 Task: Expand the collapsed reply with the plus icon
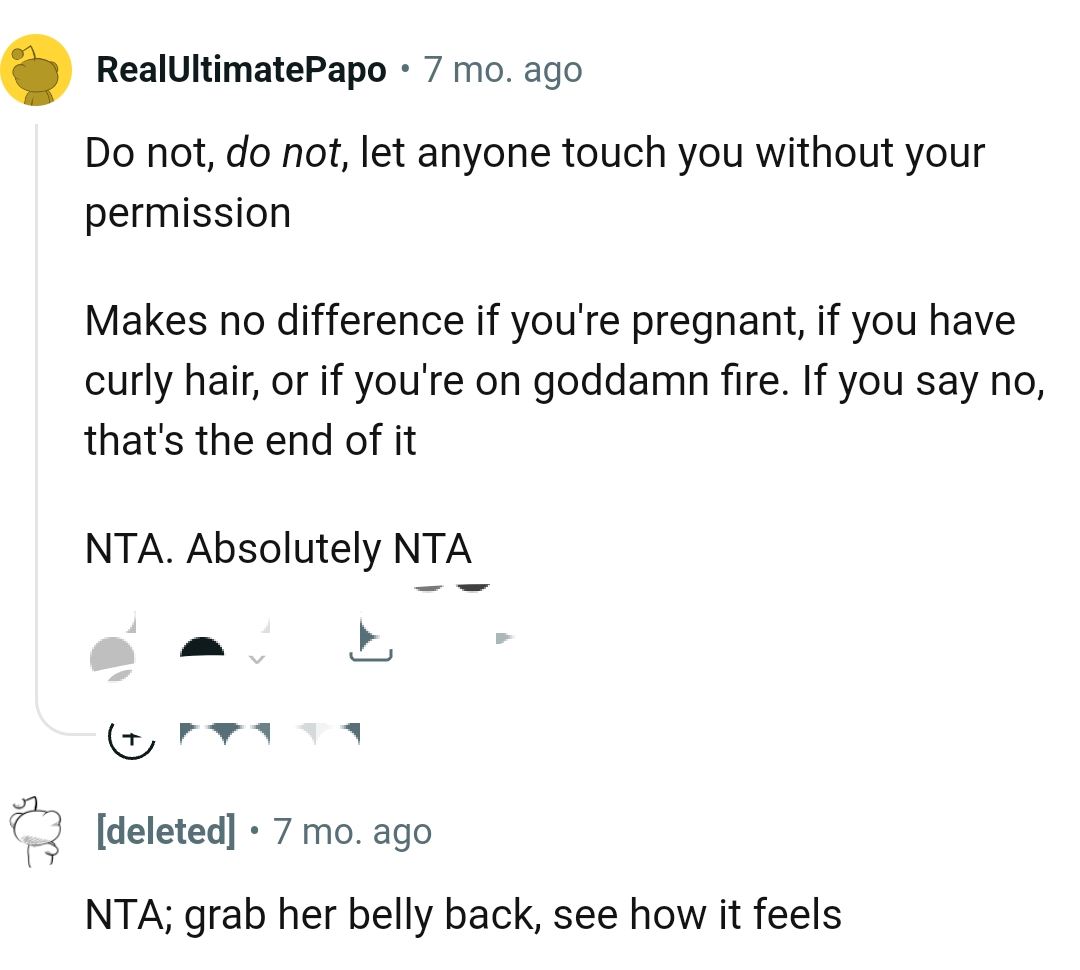coord(132,740)
